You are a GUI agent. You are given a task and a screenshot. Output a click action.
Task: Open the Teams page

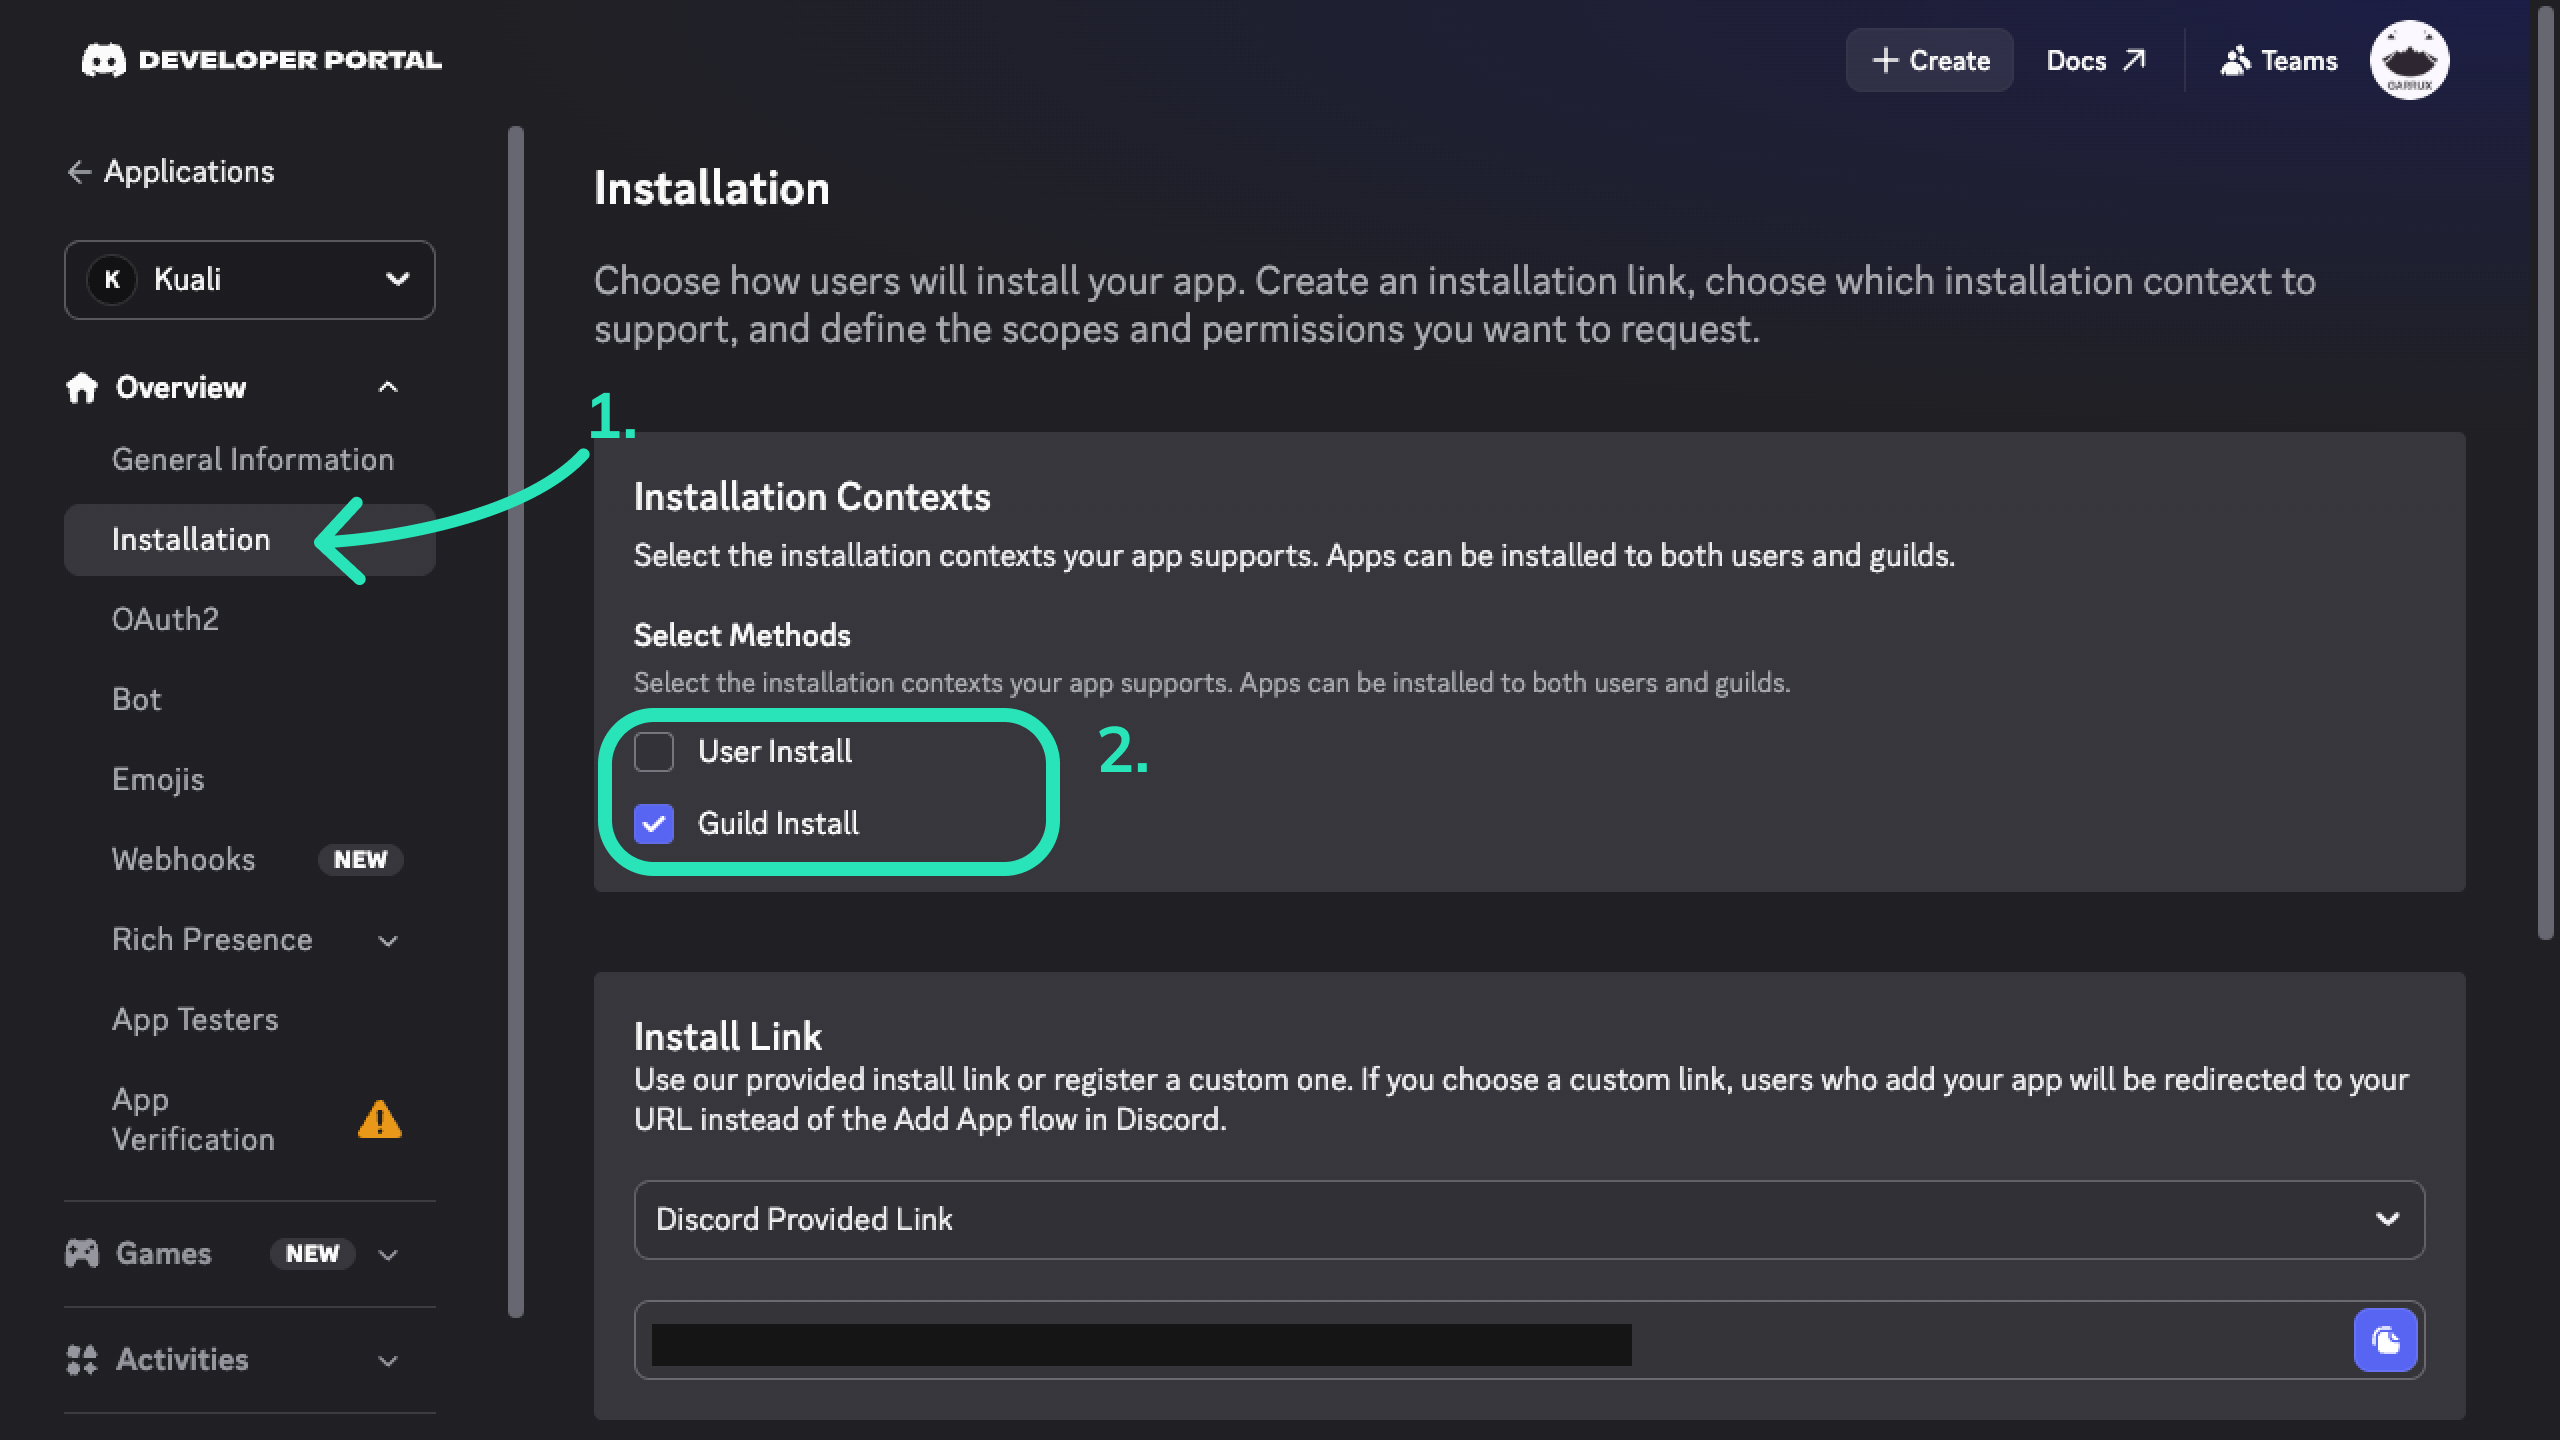point(2279,61)
